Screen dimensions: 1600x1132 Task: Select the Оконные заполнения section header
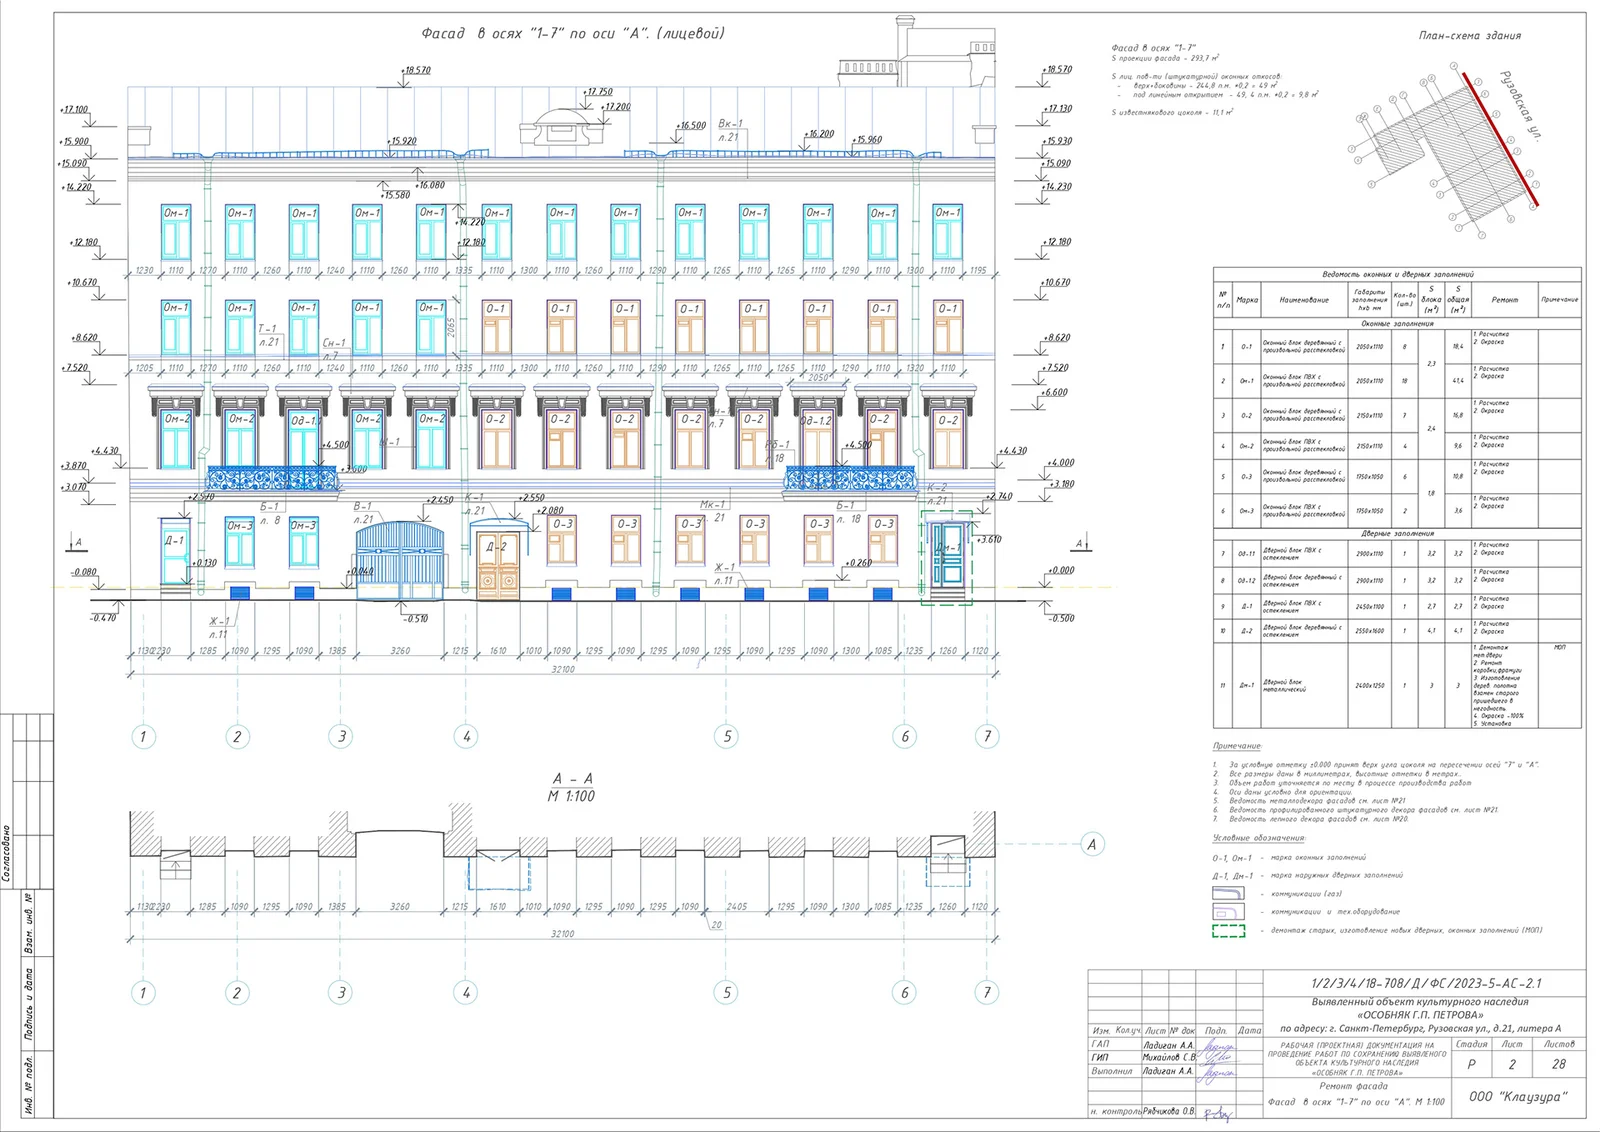(x=1398, y=323)
